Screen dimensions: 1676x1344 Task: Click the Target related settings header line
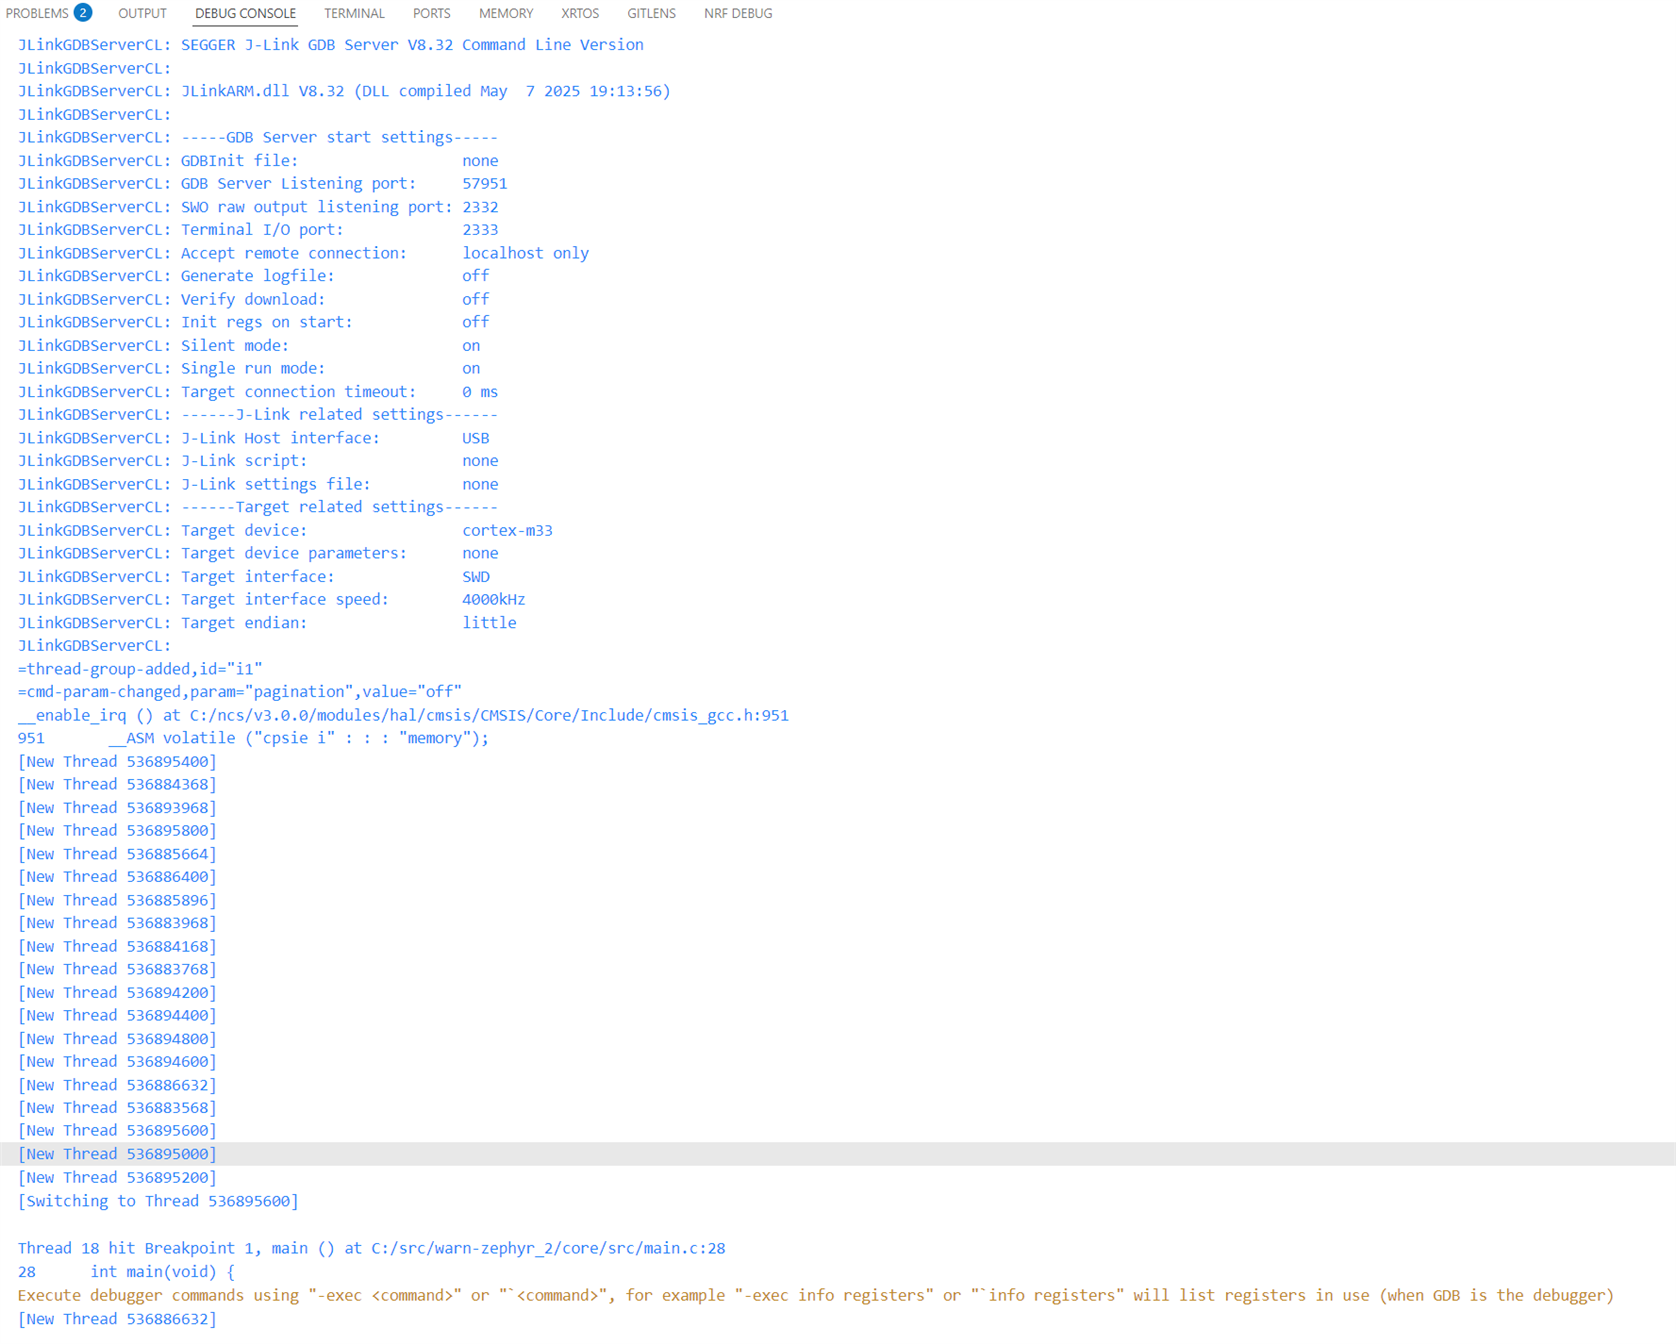point(258,507)
